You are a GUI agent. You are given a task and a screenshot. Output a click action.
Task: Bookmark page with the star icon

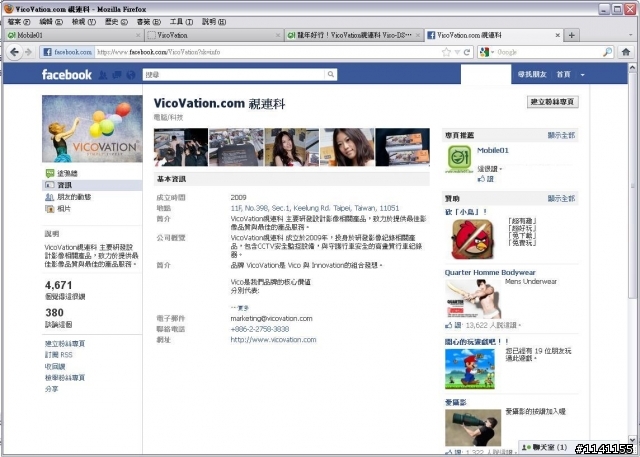click(446, 52)
